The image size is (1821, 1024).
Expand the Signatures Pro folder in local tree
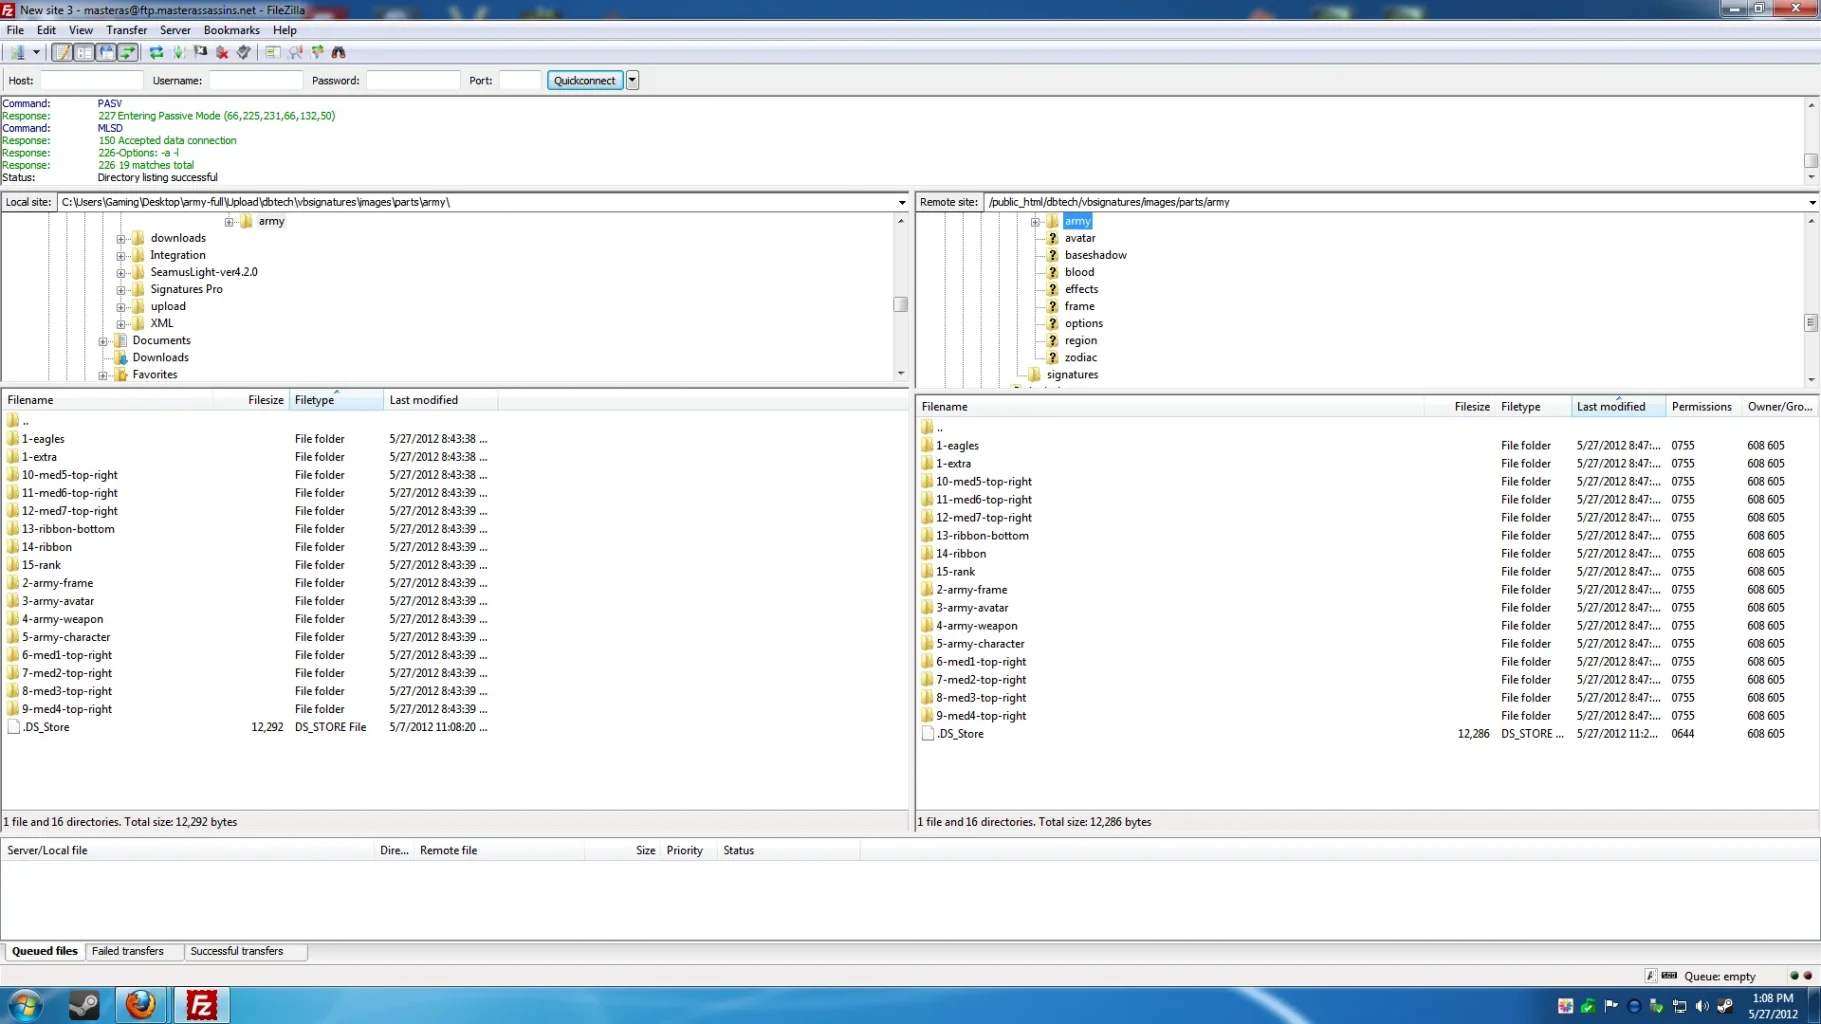tap(121, 290)
